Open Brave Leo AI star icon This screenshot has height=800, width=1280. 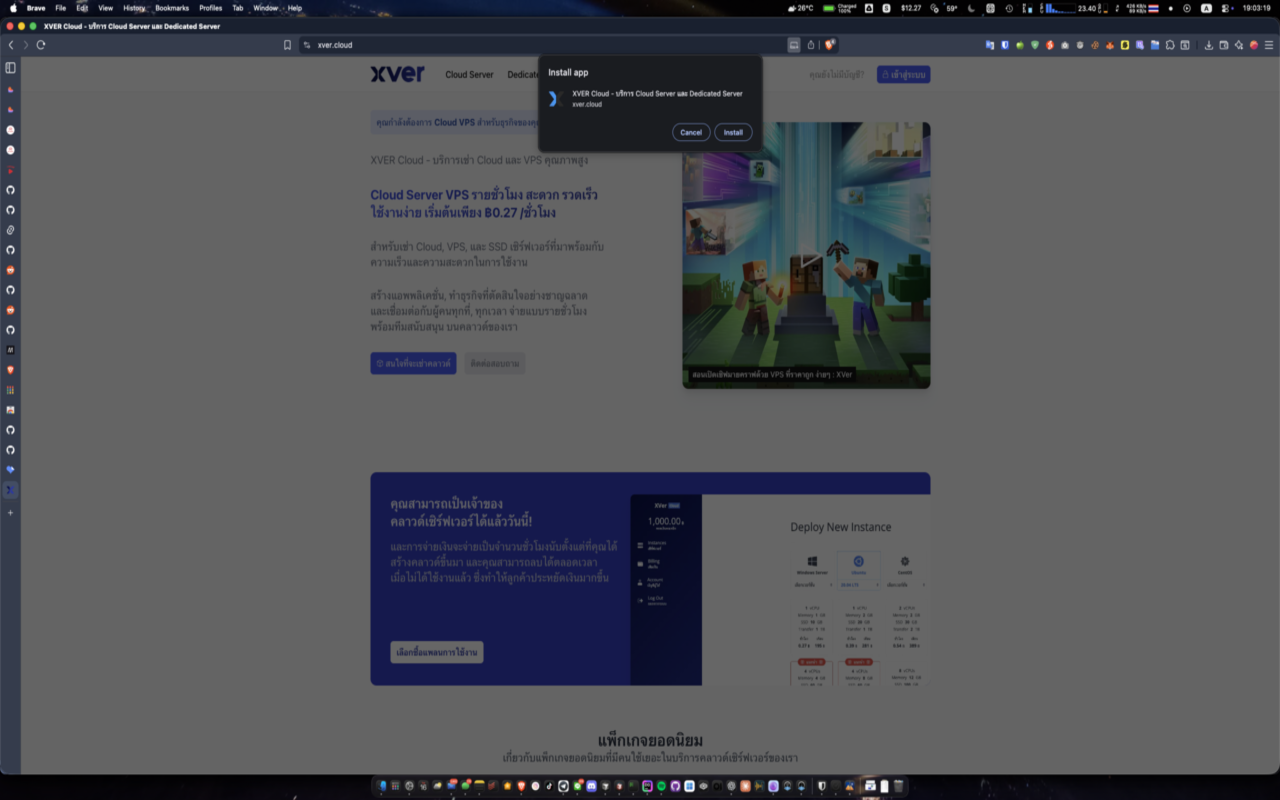pos(1239,45)
